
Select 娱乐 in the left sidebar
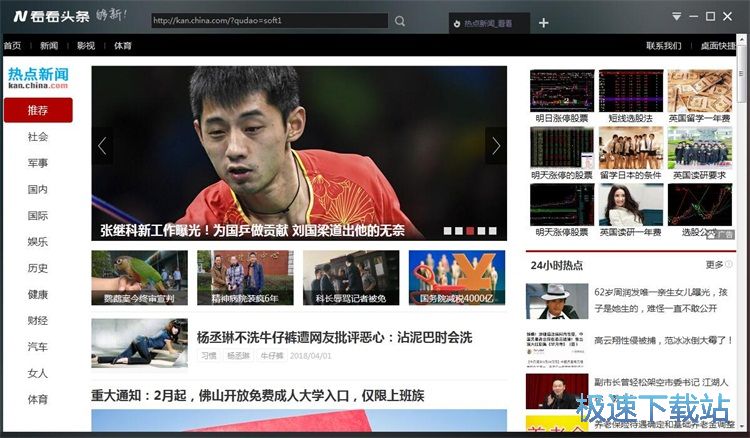pyautogui.click(x=38, y=242)
